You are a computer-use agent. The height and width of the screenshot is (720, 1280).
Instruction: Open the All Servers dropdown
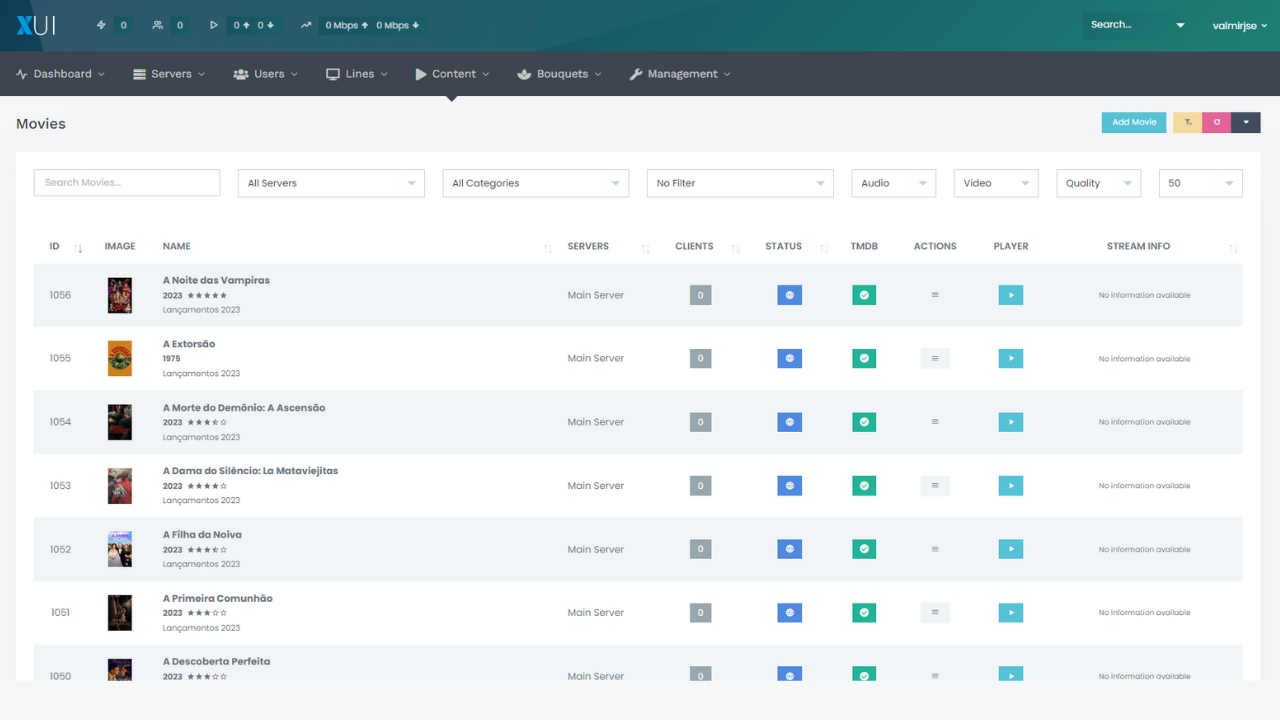click(x=331, y=183)
